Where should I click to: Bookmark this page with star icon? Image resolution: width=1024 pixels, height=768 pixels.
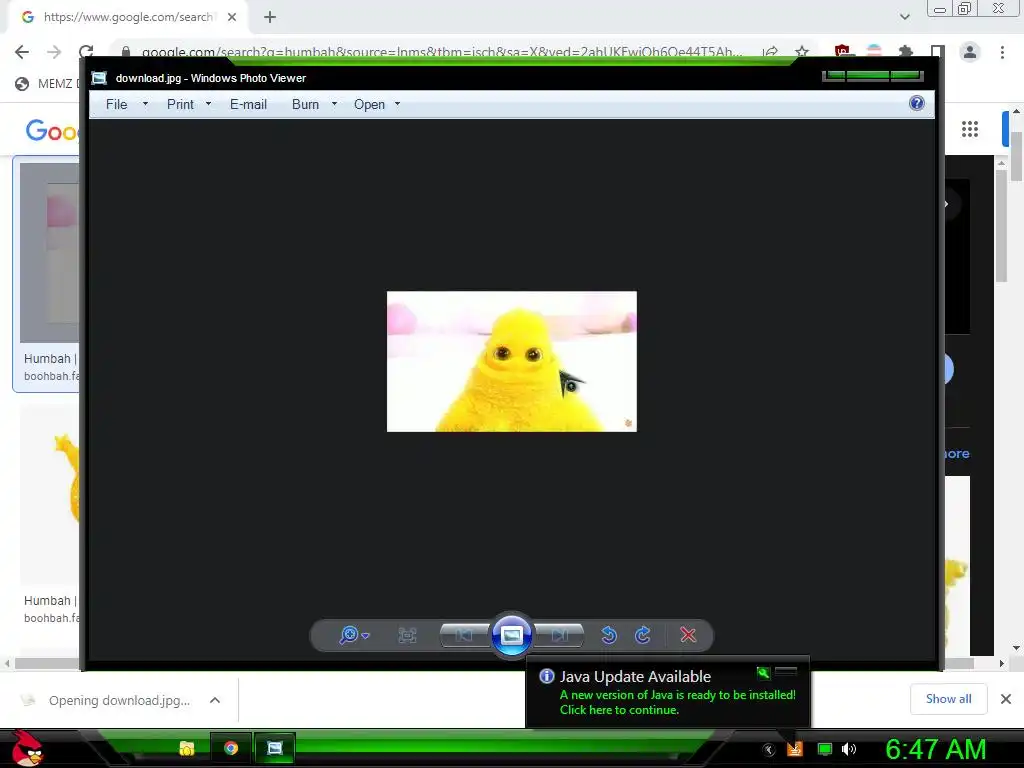click(x=802, y=52)
